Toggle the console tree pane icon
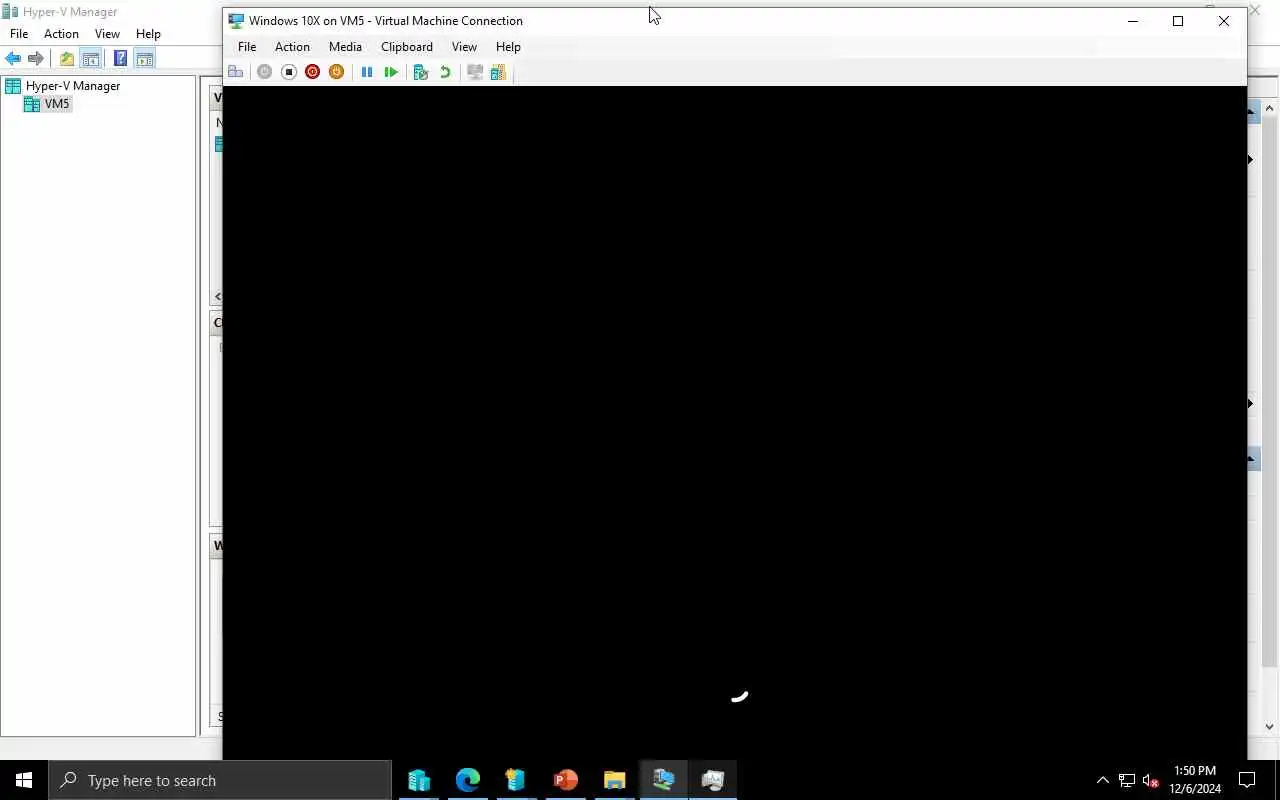The height and width of the screenshot is (800, 1280). [x=90, y=59]
